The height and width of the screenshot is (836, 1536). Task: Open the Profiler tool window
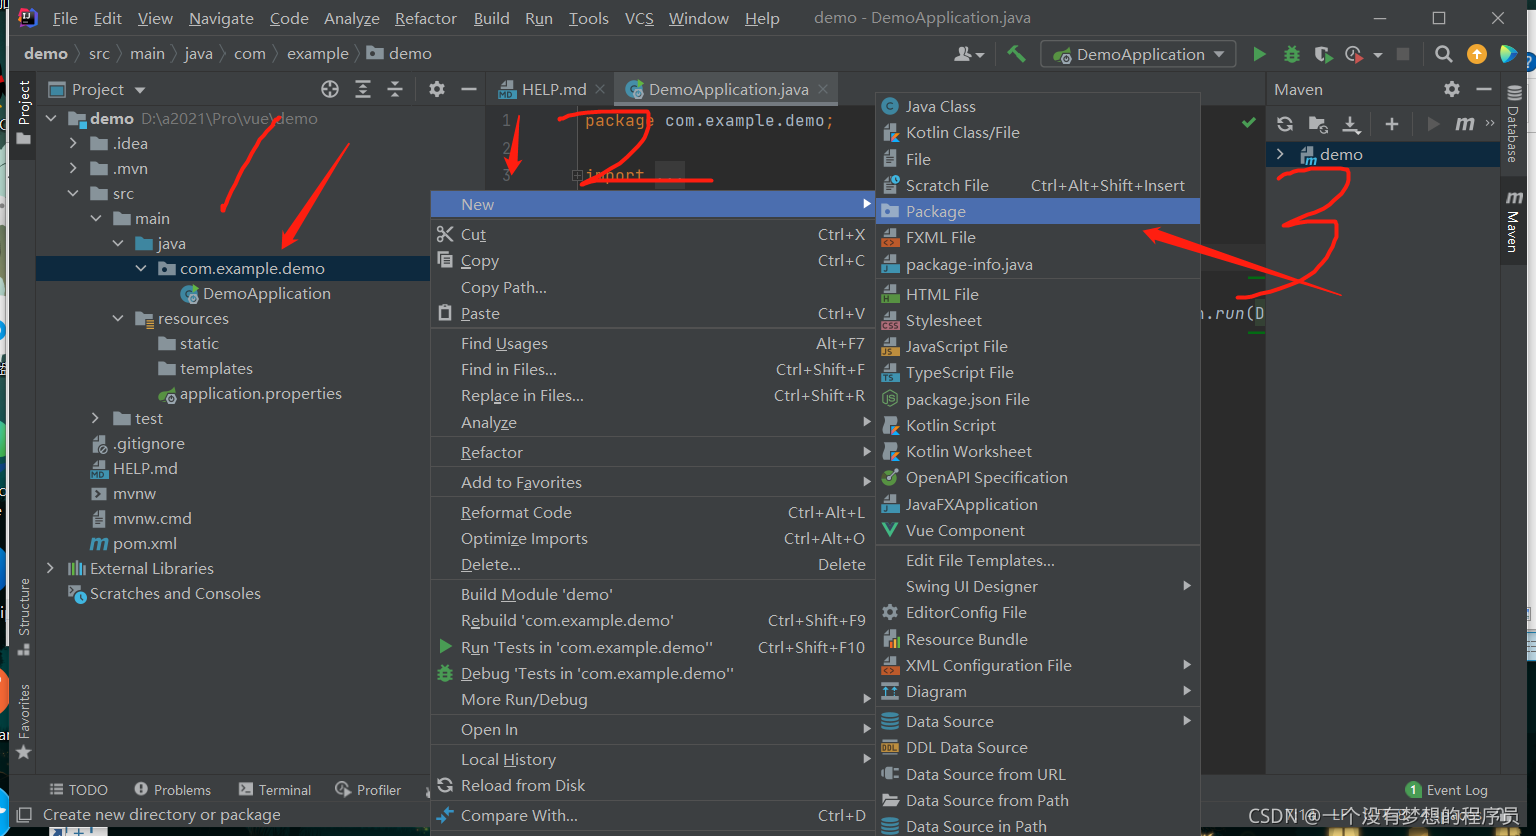(x=368, y=789)
